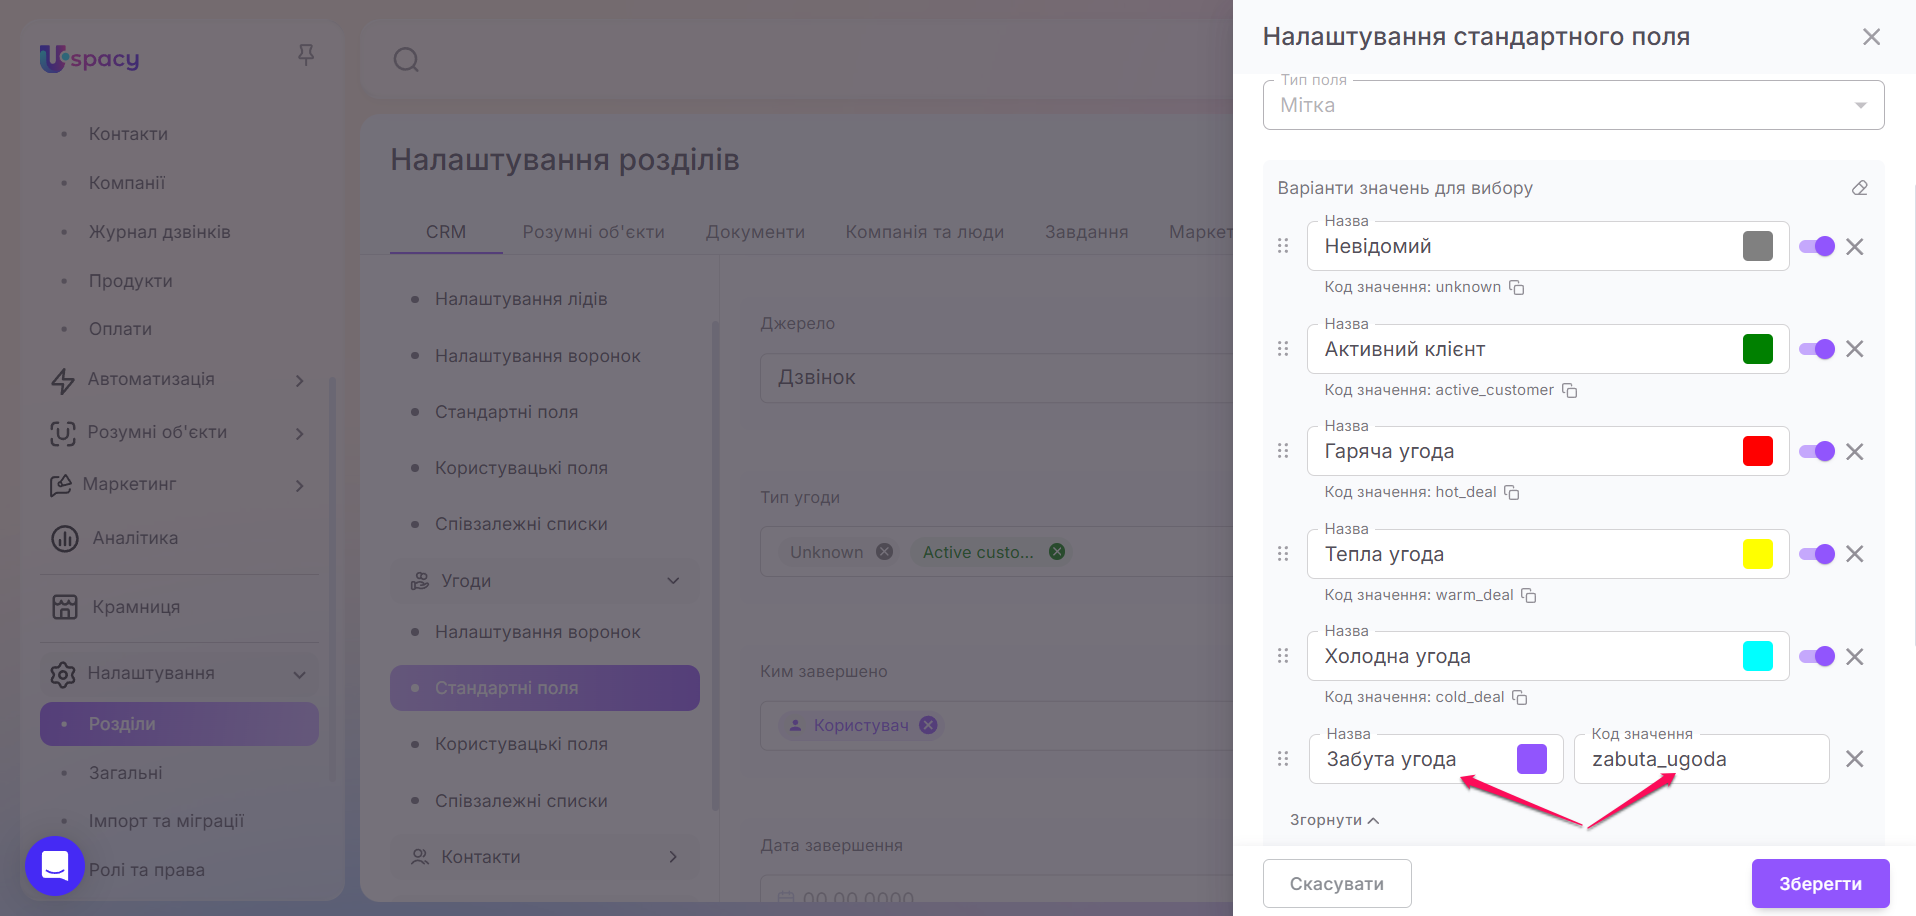Open Крамниця in the sidebar
Image resolution: width=1916 pixels, height=916 pixels.
coord(136,607)
